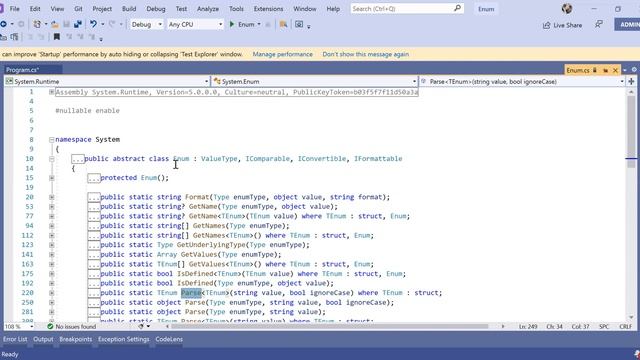640x360 pixels.
Task: Expand the Format method on line 20
Action: coord(52,197)
